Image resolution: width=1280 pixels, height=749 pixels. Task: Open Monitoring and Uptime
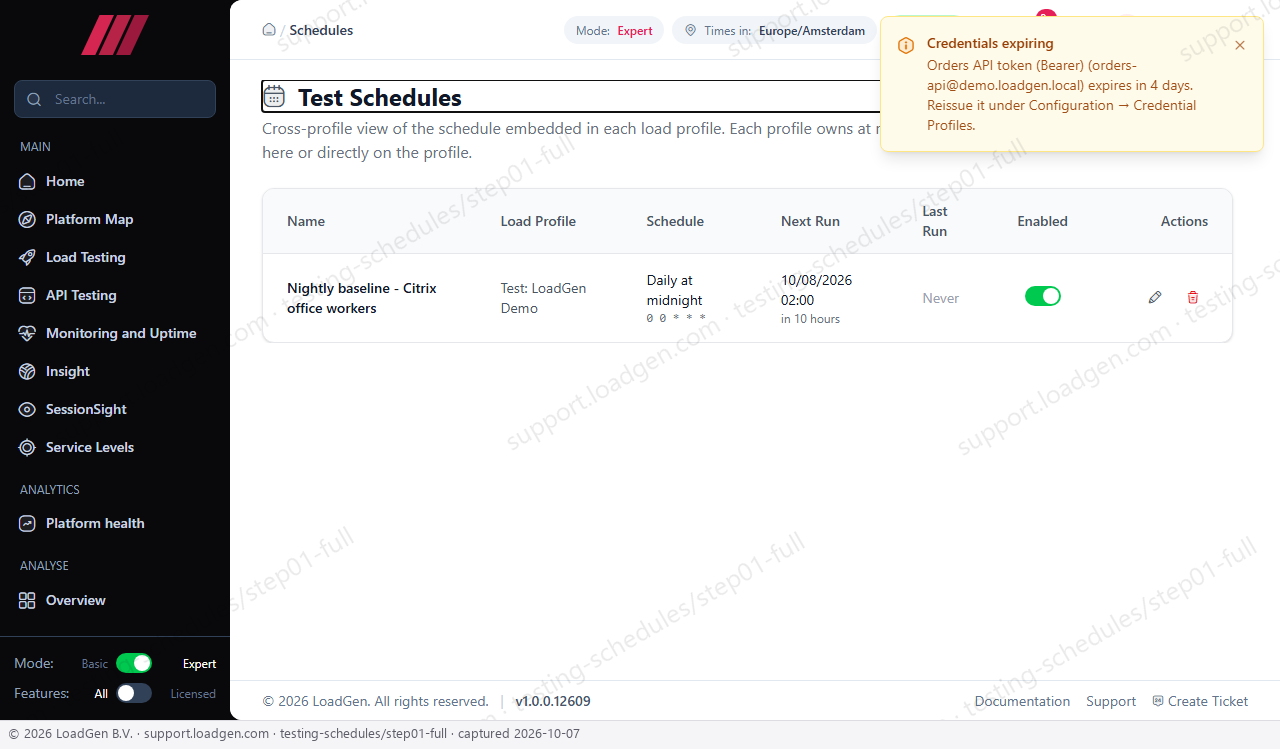(x=115, y=333)
